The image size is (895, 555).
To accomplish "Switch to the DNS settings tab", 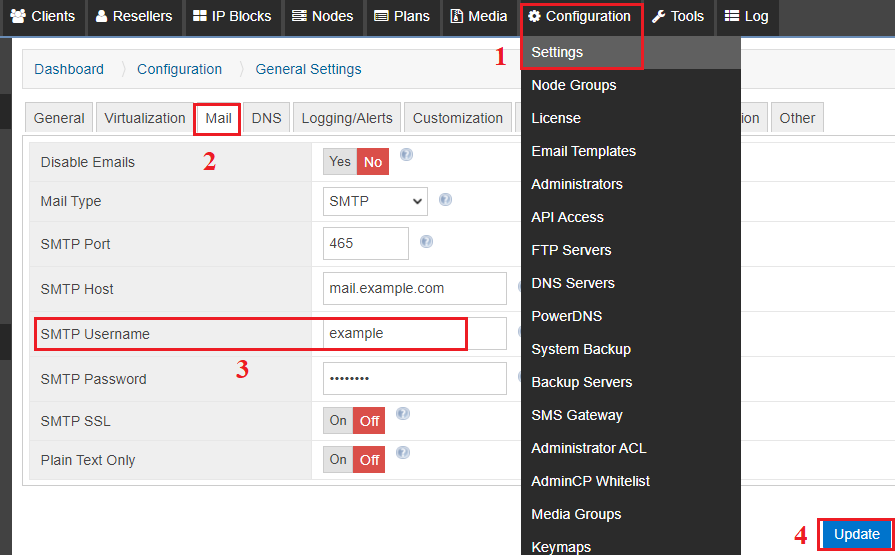I will pyautogui.click(x=267, y=118).
